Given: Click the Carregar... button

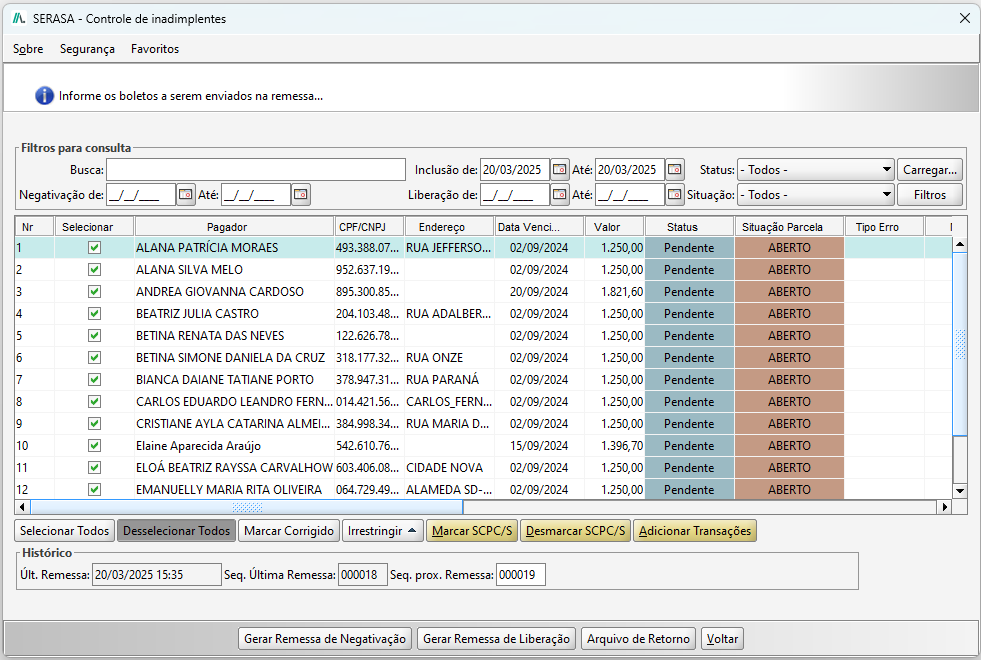Looking at the screenshot, I should (930, 170).
